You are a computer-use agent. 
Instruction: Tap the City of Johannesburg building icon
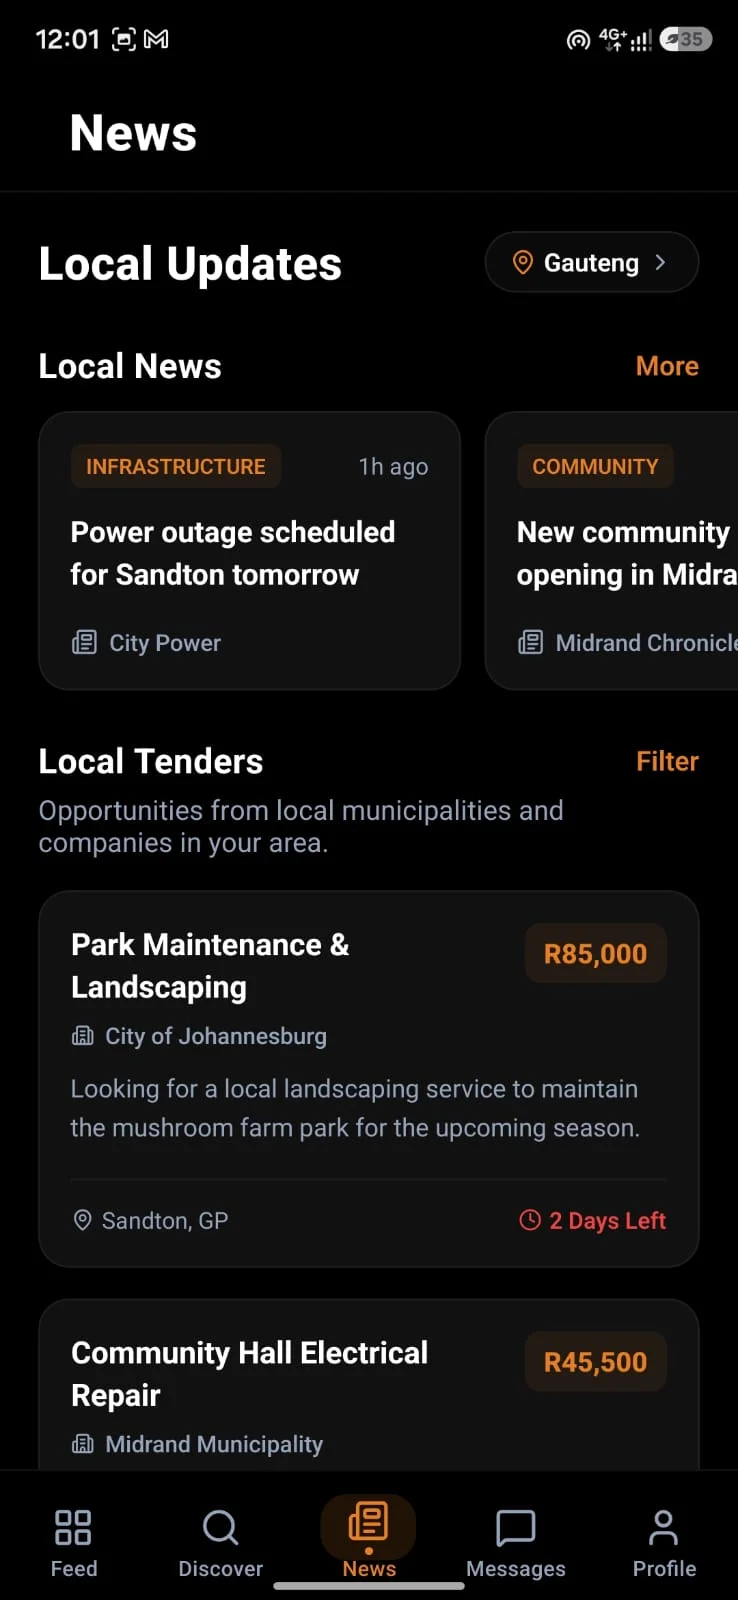point(83,1036)
